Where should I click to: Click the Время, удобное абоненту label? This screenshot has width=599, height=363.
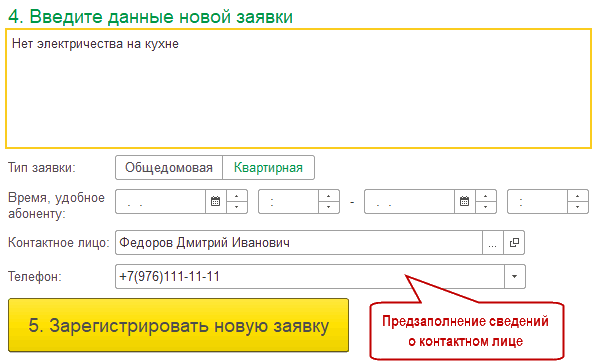56,205
